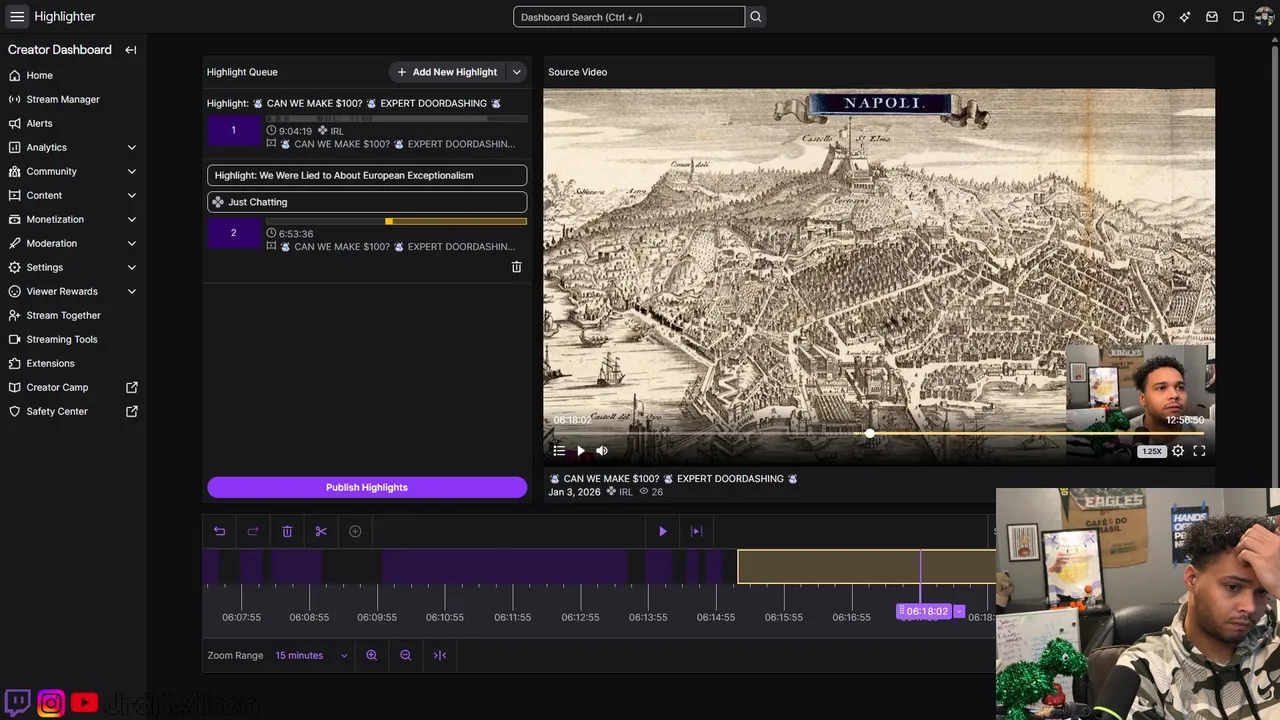Select highlight 2 thumbnail in queue
The image size is (1280, 720).
[234, 233]
